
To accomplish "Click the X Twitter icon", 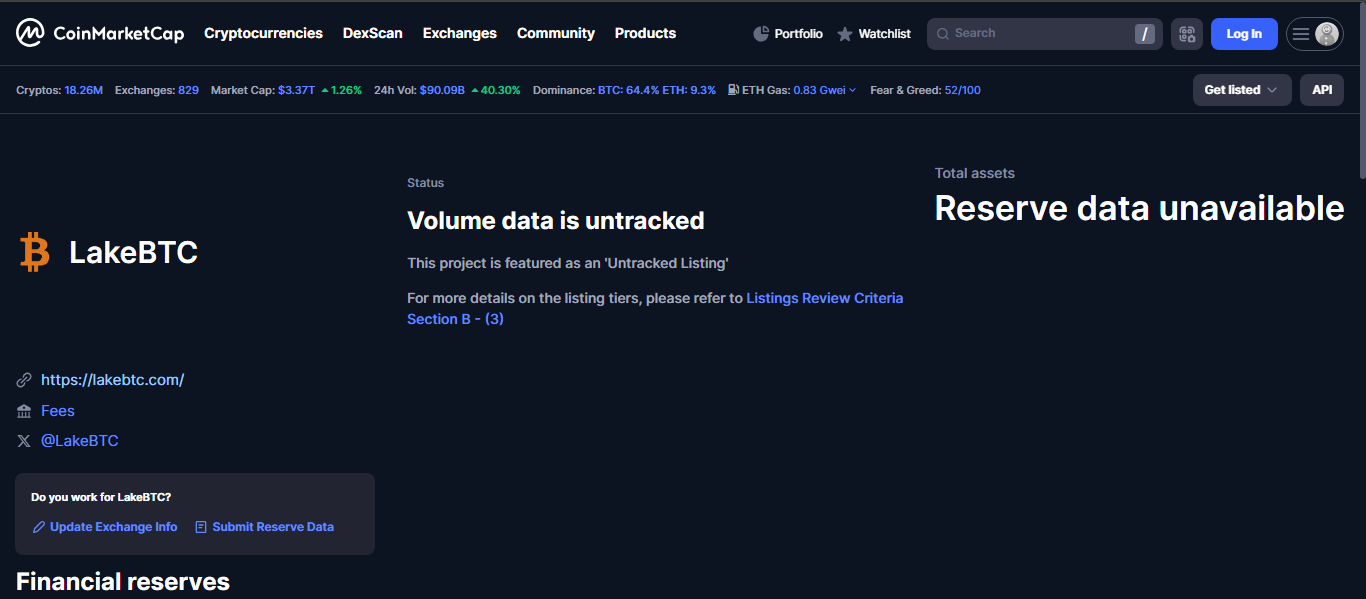I will (x=24, y=441).
